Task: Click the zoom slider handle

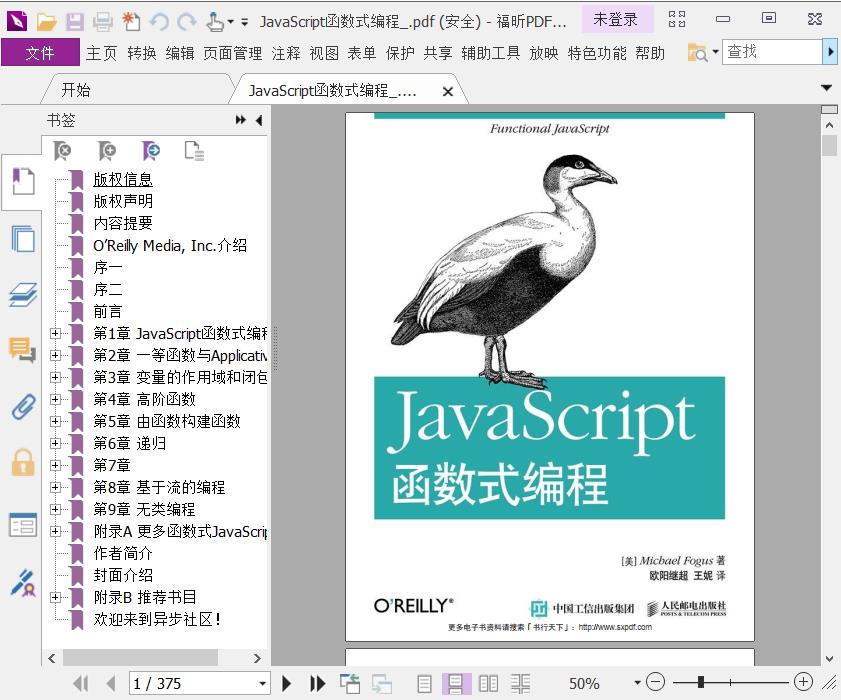Action: click(700, 682)
